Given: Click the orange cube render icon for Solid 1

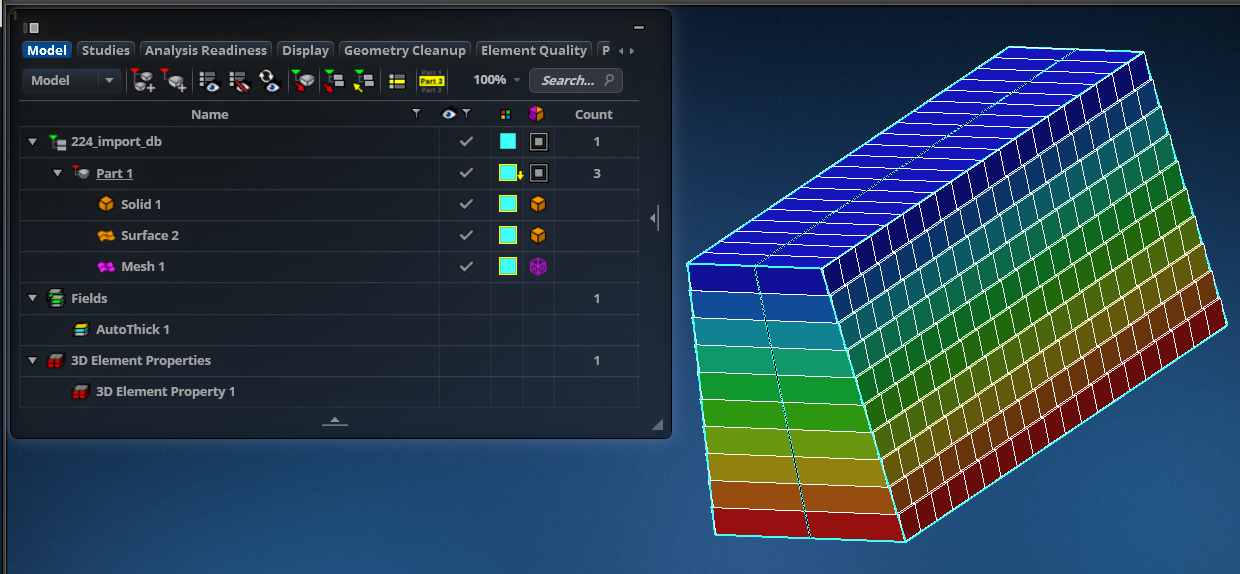Looking at the screenshot, I should [538, 204].
